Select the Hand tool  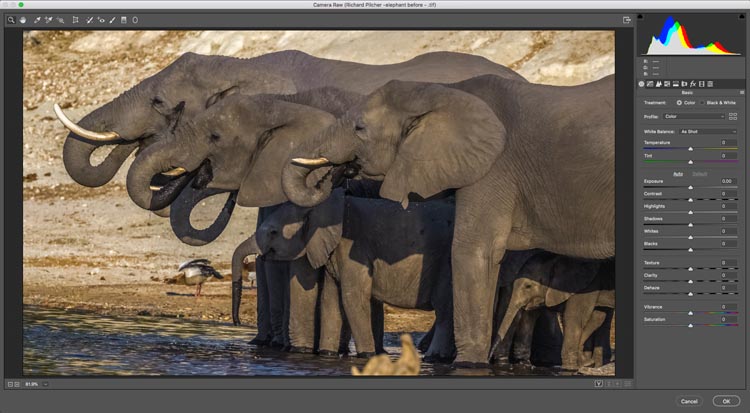[x=22, y=20]
